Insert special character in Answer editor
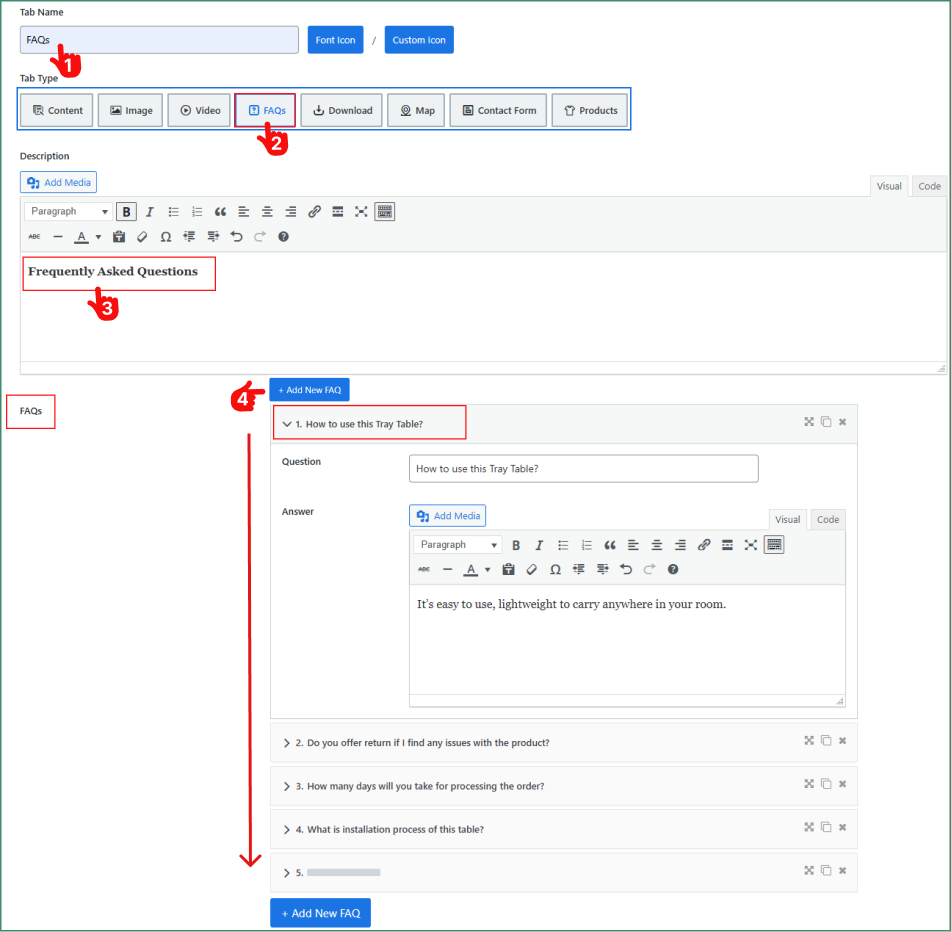The width and height of the screenshot is (951, 932). point(555,569)
